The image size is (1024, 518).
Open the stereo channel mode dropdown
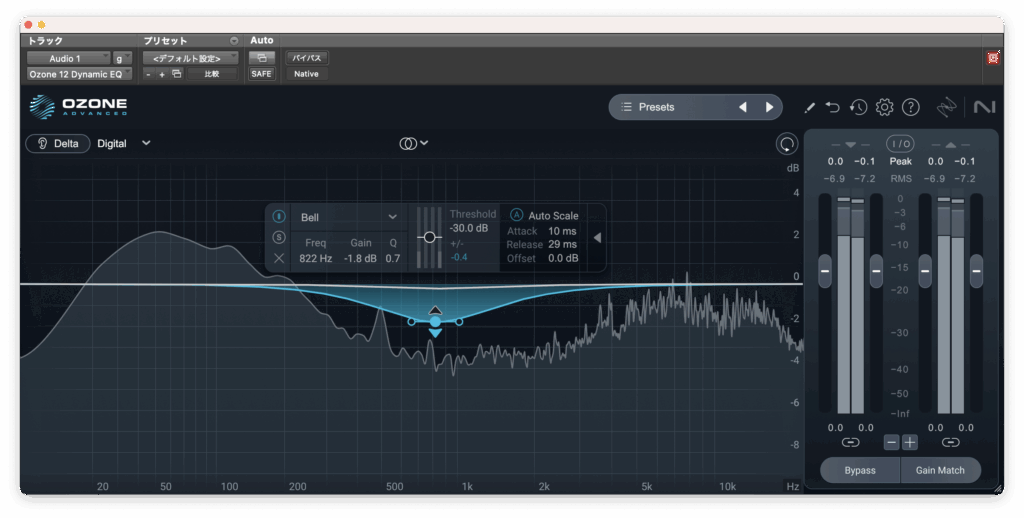(x=414, y=143)
